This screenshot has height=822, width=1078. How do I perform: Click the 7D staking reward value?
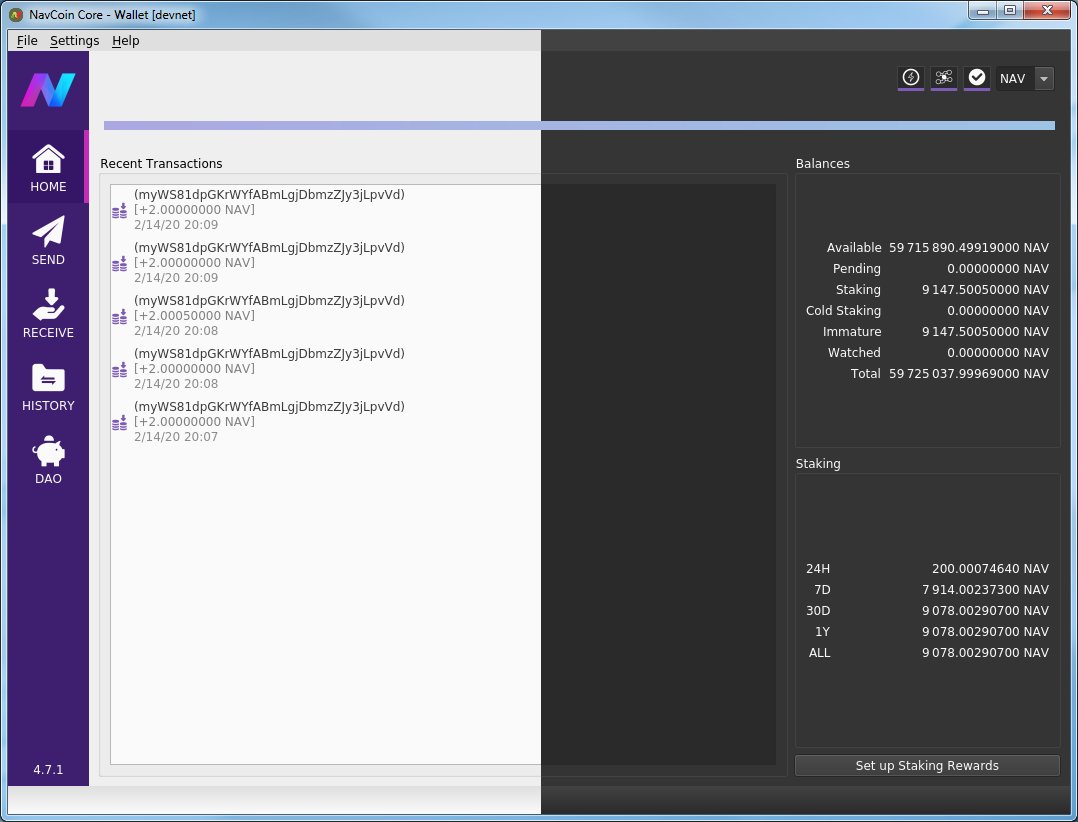click(x=985, y=590)
